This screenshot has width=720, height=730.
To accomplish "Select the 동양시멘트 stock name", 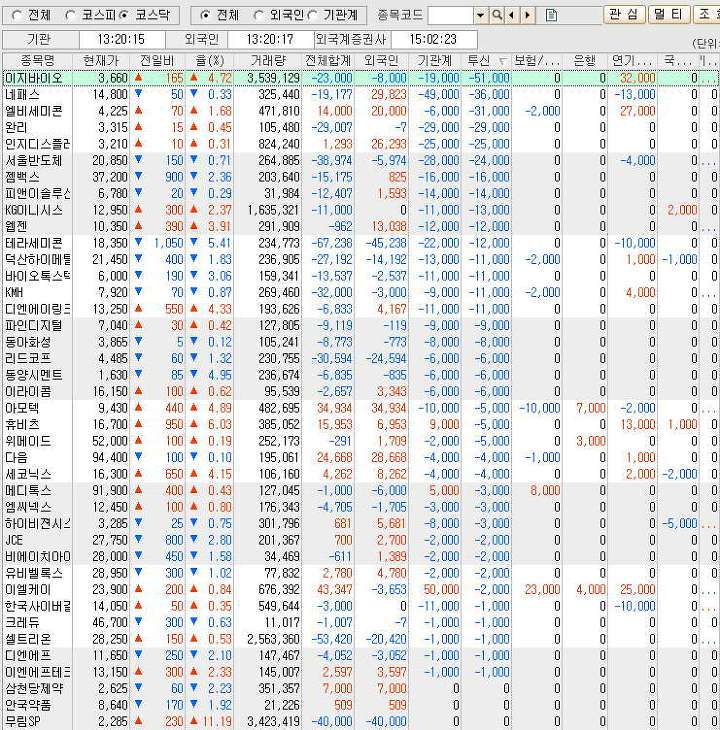I will pos(34,375).
